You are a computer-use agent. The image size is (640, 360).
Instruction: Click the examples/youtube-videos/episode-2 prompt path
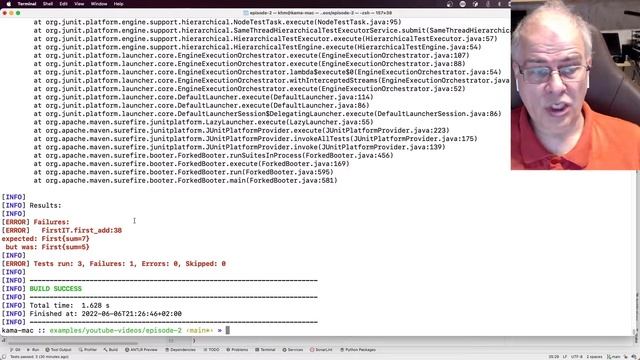click(116, 330)
